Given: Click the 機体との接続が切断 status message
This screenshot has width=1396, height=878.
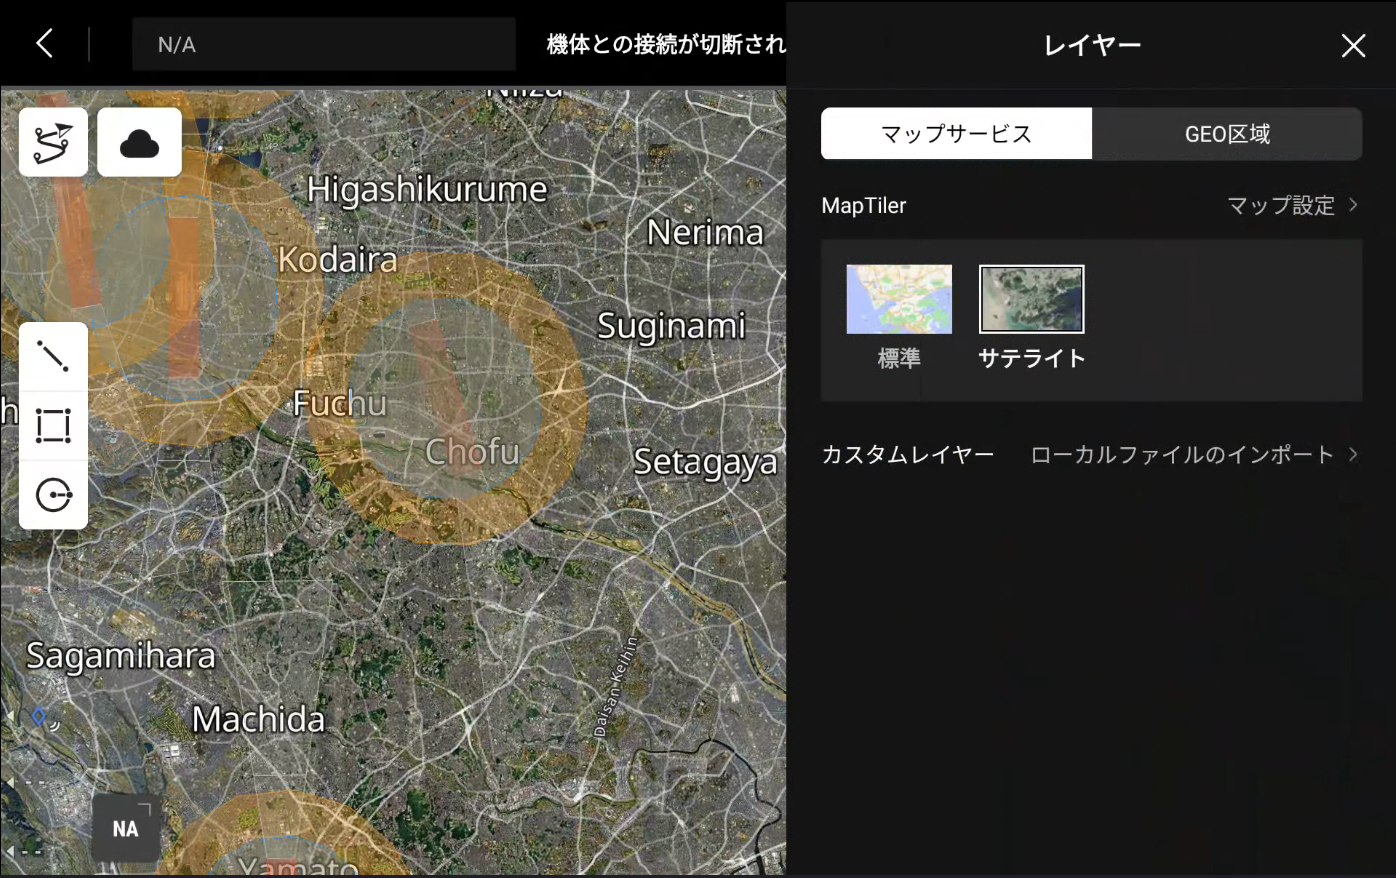Looking at the screenshot, I should [666, 44].
